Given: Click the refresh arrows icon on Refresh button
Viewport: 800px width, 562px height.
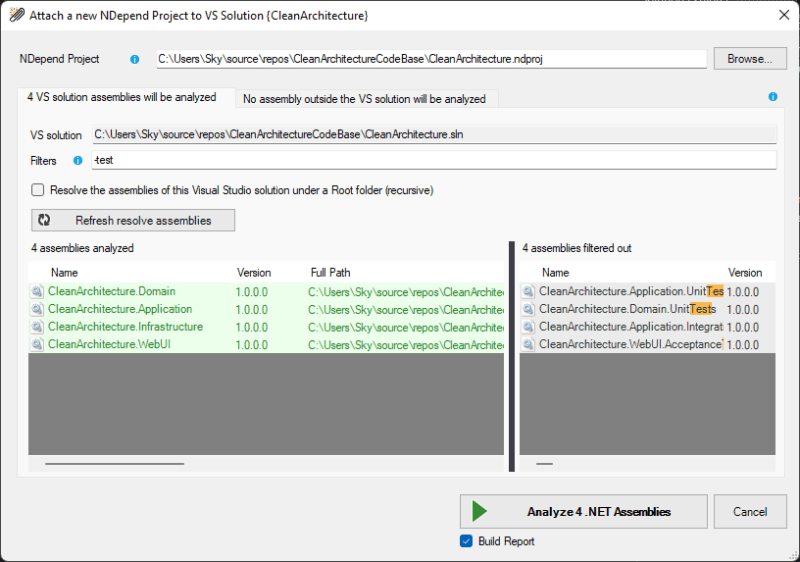Looking at the screenshot, I should click(x=44, y=220).
